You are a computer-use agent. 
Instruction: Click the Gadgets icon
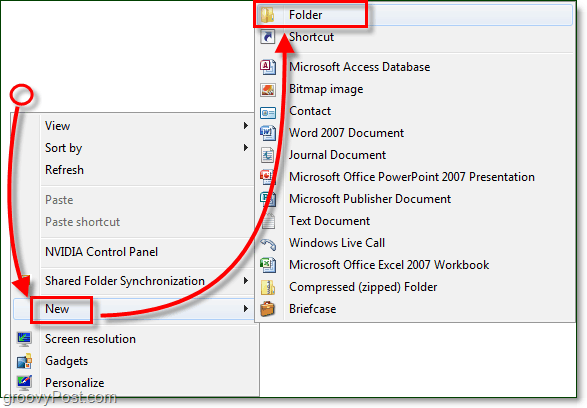(x=24, y=361)
